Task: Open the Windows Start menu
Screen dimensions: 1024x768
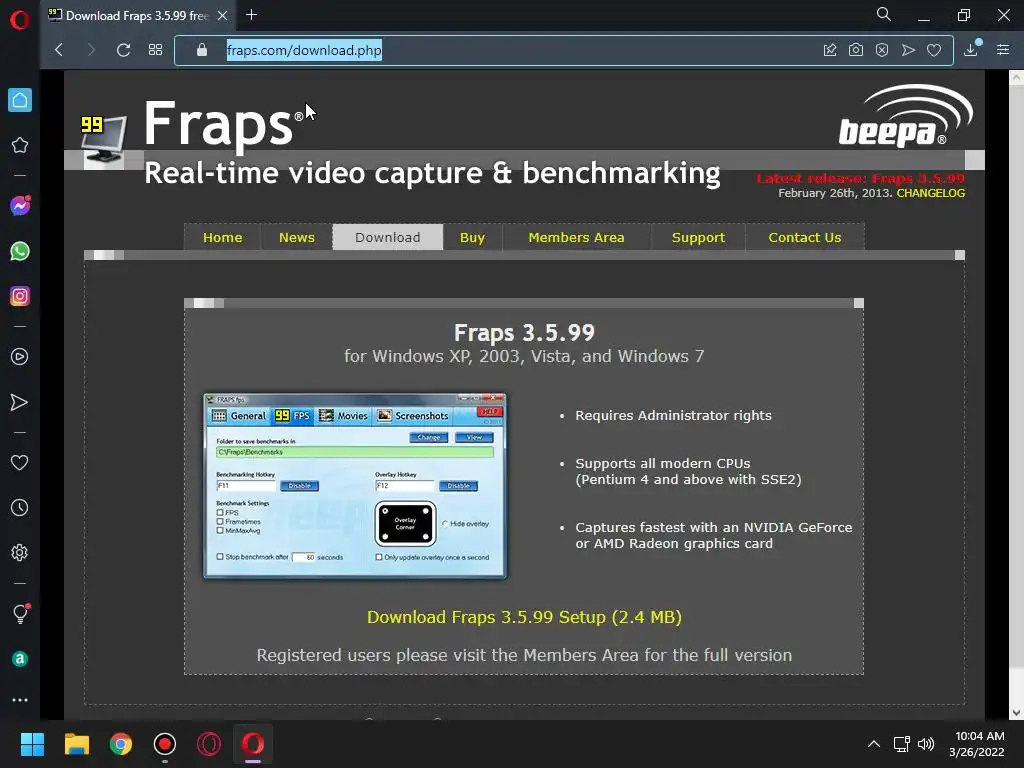Action: (x=32, y=744)
